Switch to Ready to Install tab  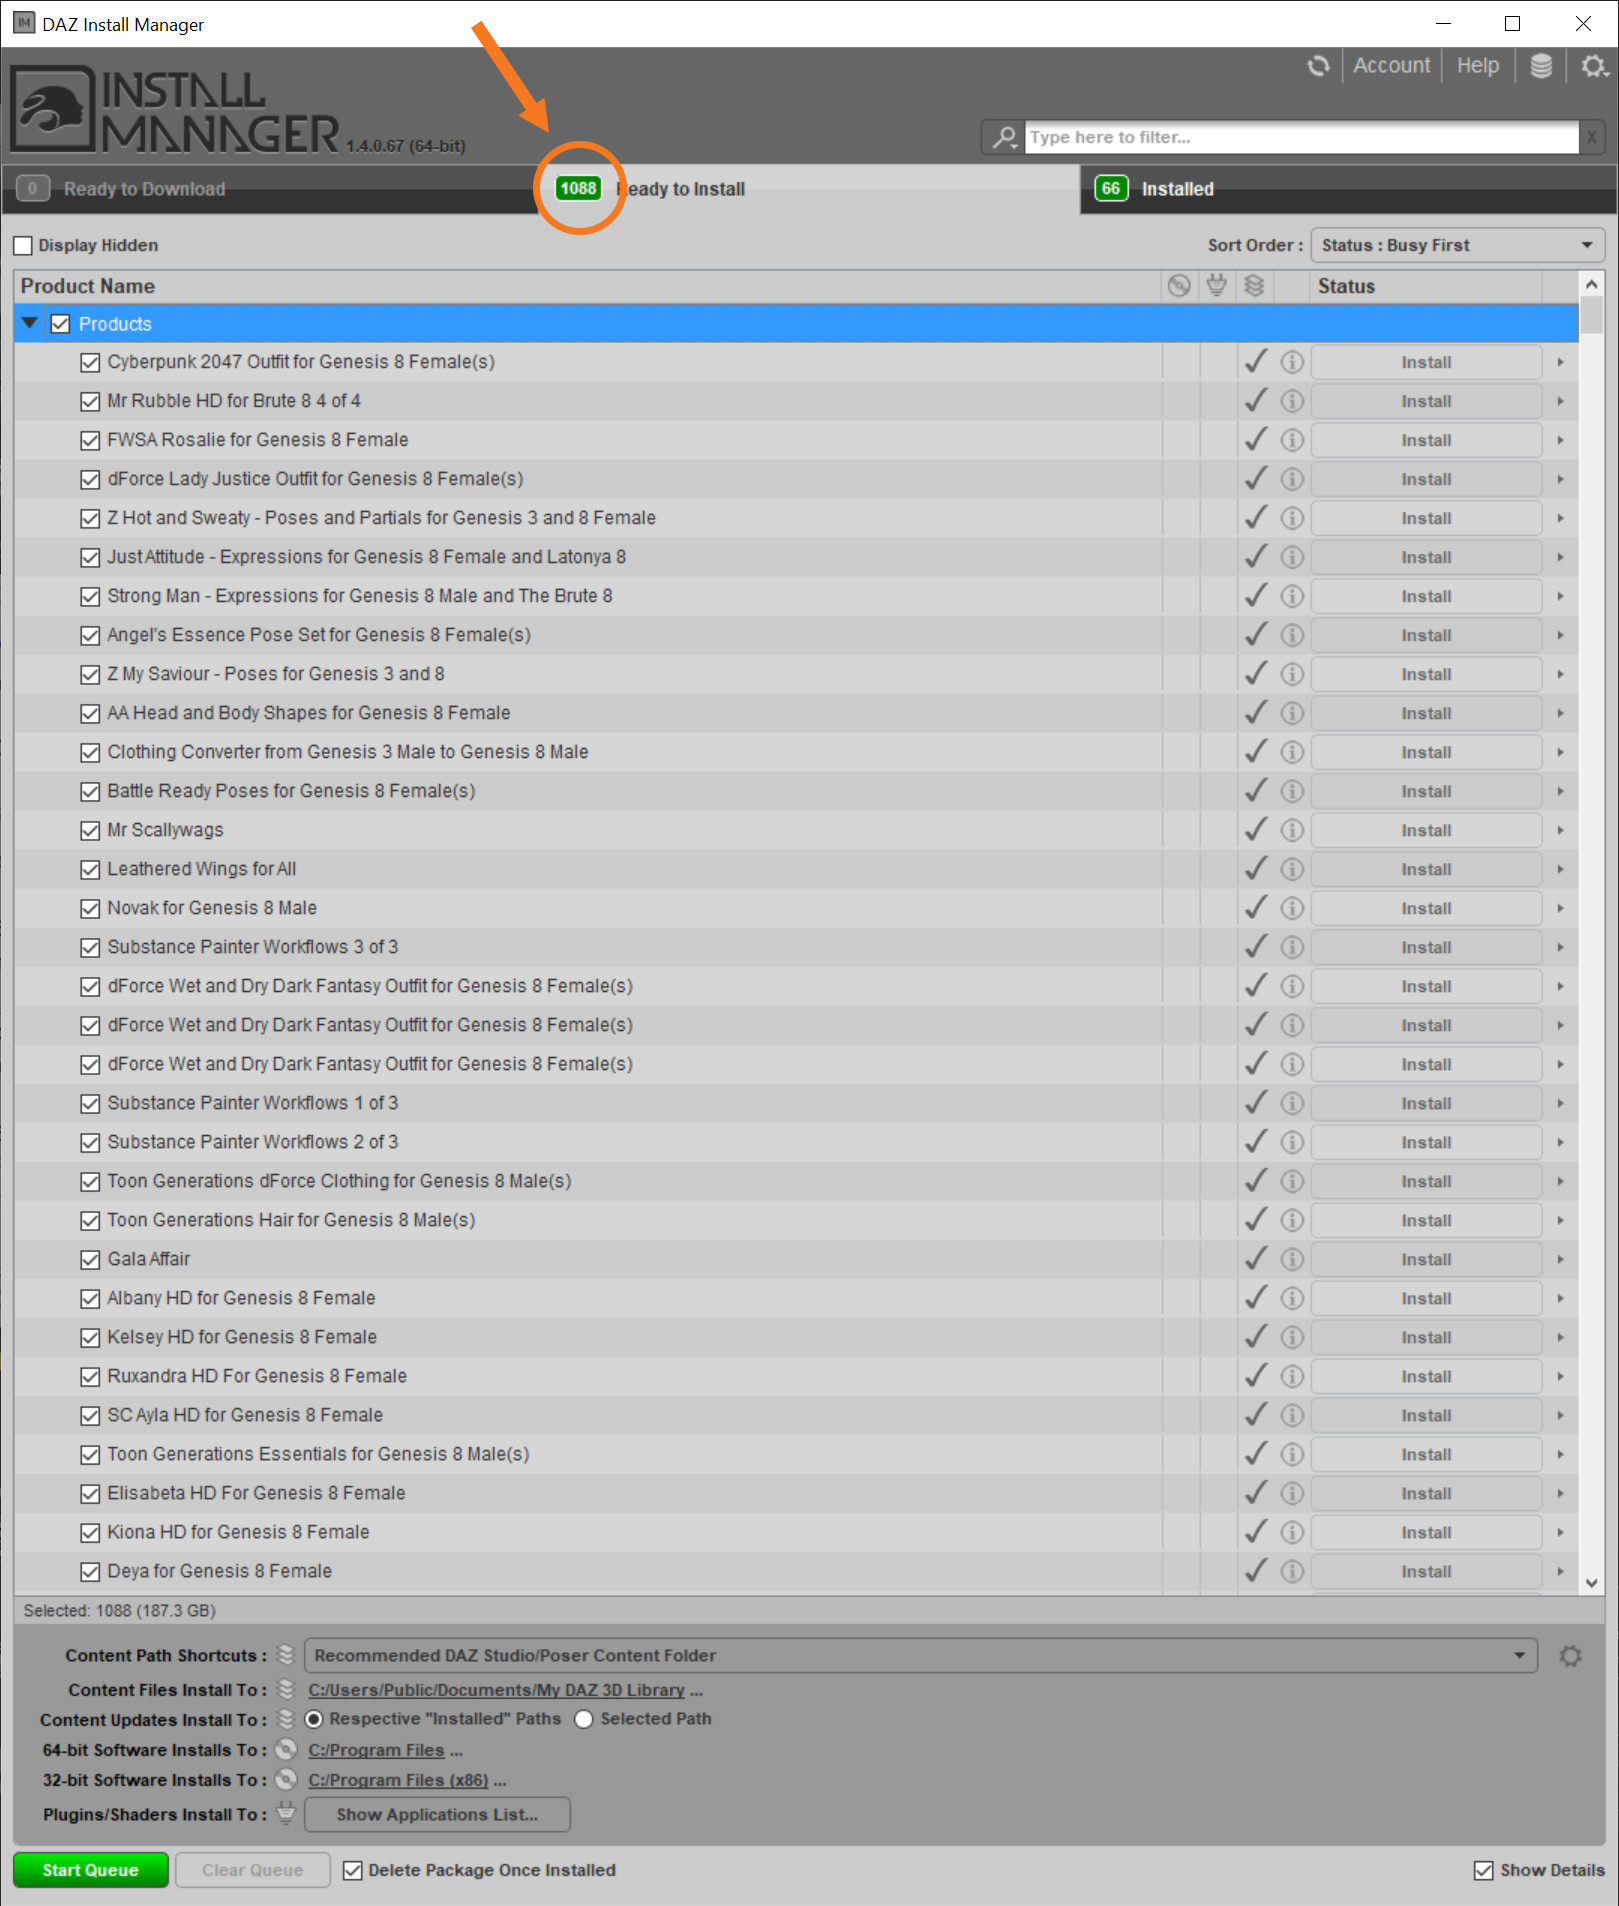coord(808,189)
